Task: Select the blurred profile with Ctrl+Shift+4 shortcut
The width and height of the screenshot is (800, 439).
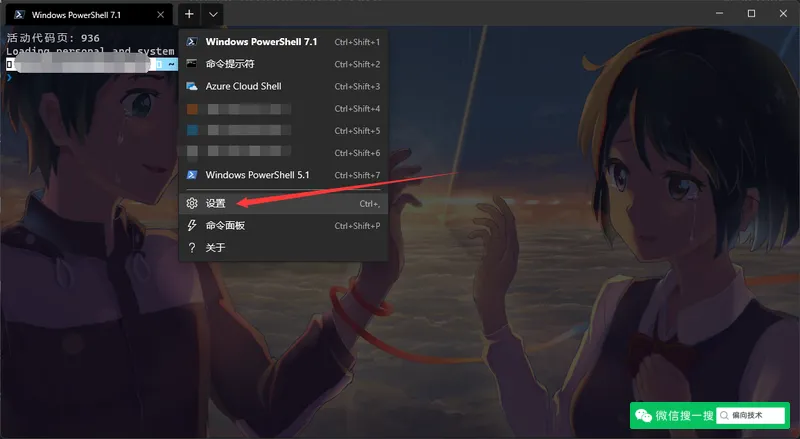Action: tap(283, 109)
